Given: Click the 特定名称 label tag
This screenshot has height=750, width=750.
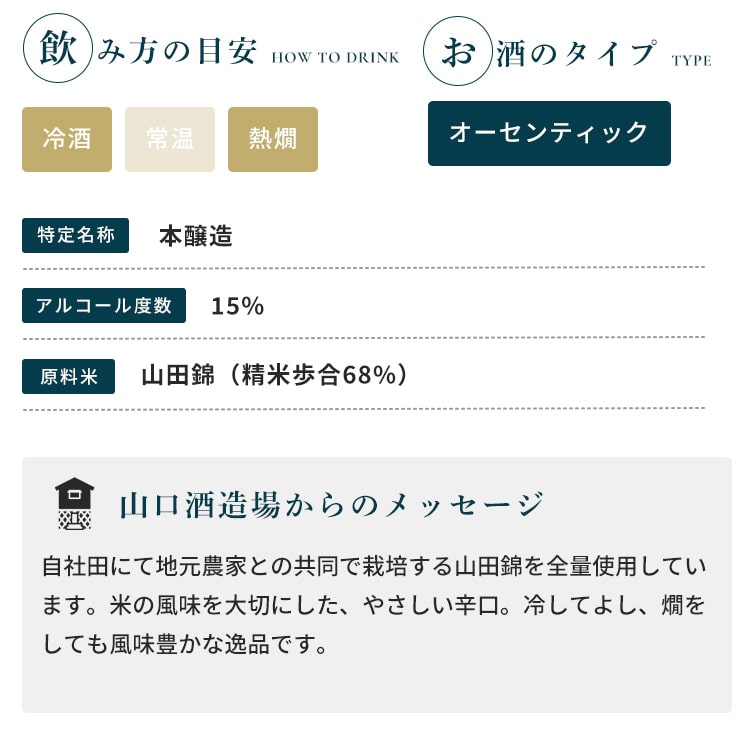Looking at the screenshot, I should pos(76,235).
